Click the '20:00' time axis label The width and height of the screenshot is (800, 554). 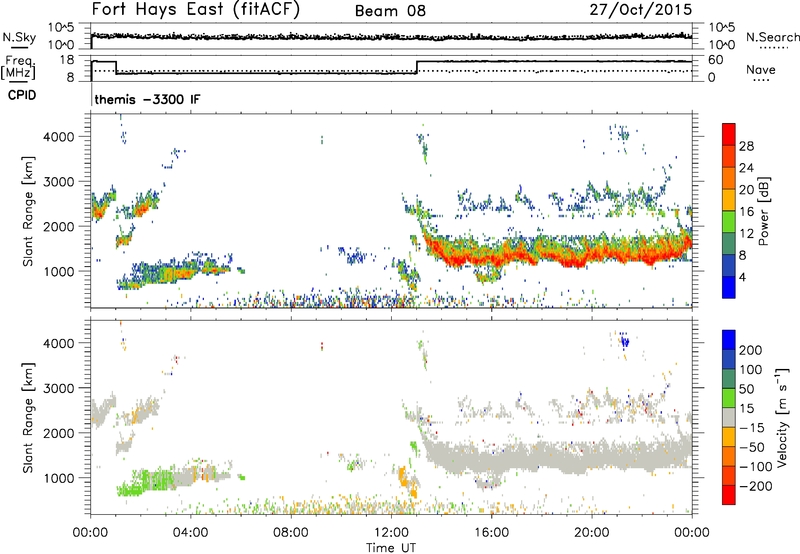(x=591, y=533)
